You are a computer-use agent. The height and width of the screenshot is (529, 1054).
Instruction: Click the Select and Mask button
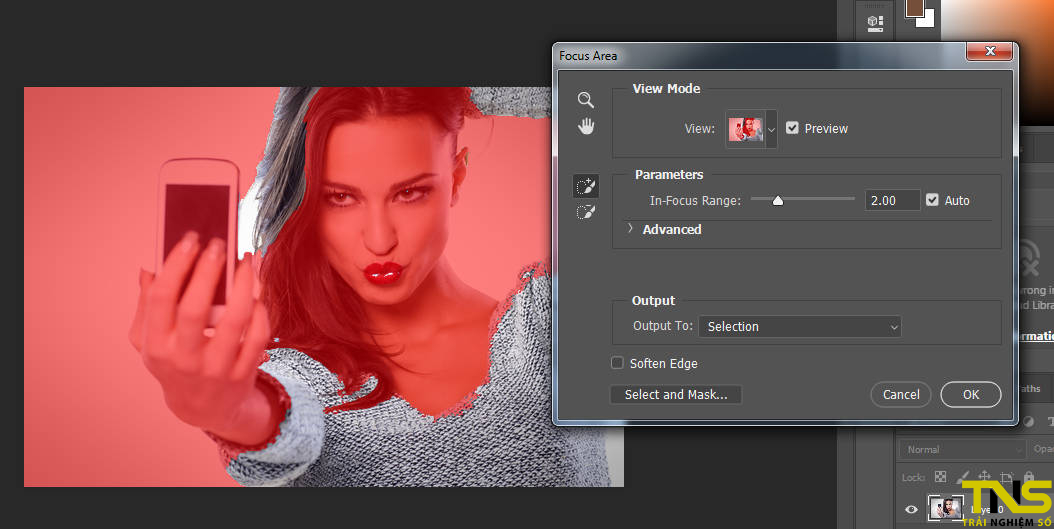pos(676,395)
